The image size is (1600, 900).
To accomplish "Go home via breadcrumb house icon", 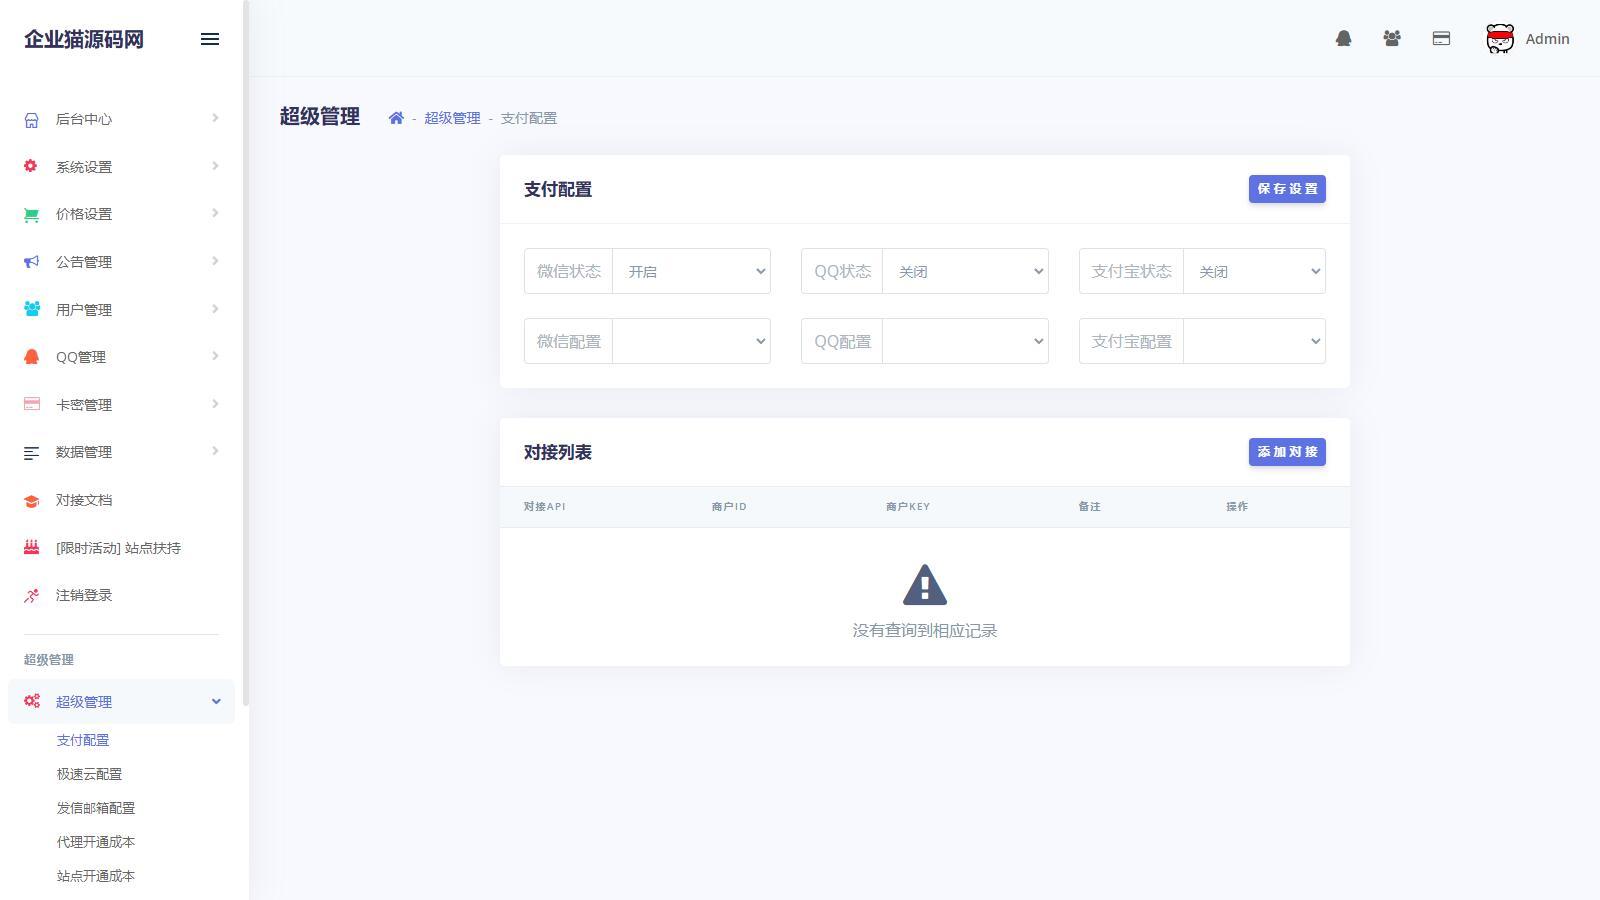I will point(396,118).
